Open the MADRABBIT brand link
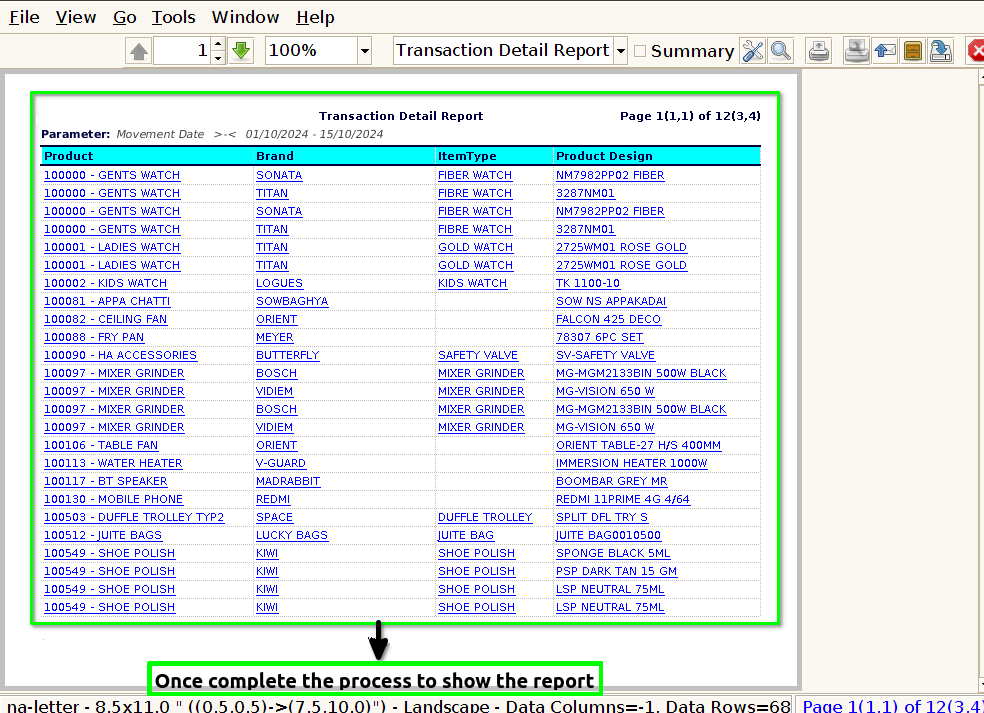 click(288, 481)
